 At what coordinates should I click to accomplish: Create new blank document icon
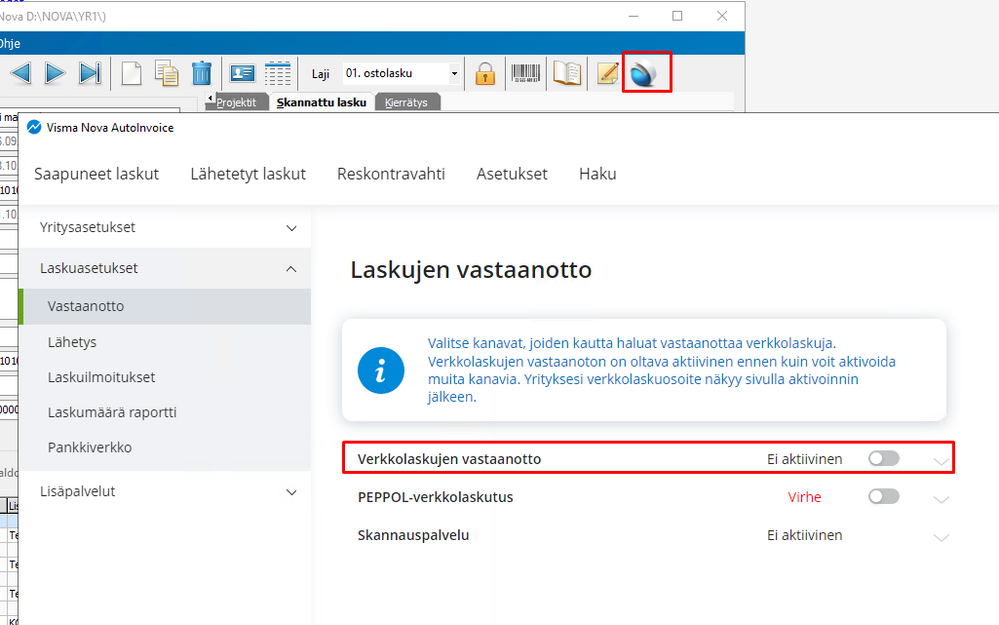(131, 73)
